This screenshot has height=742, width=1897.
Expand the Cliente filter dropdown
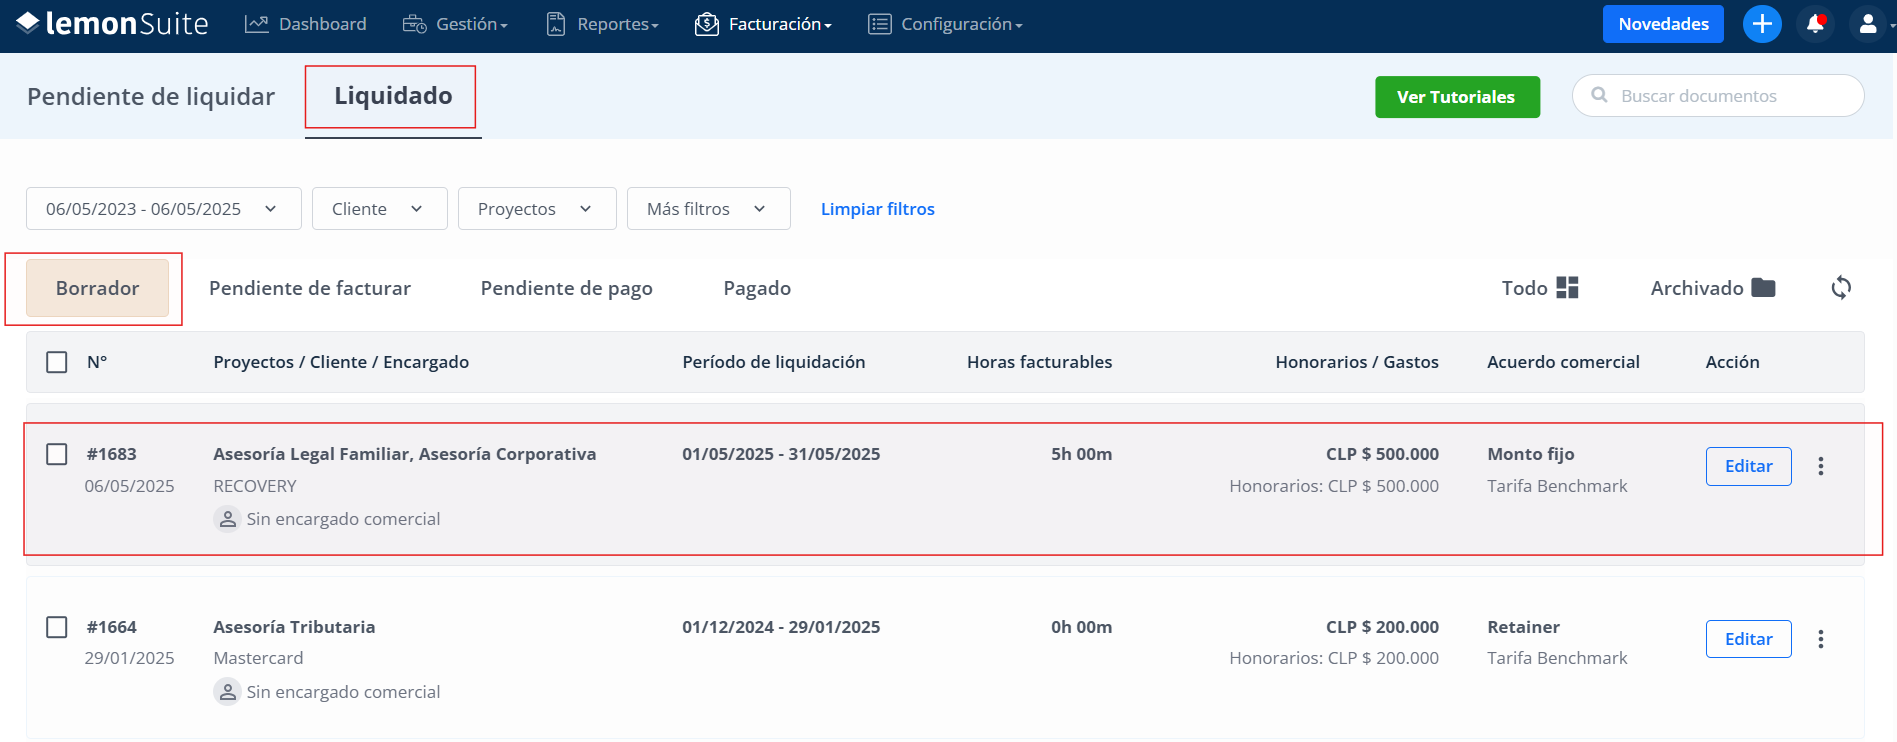pyautogui.click(x=379, y=209)
